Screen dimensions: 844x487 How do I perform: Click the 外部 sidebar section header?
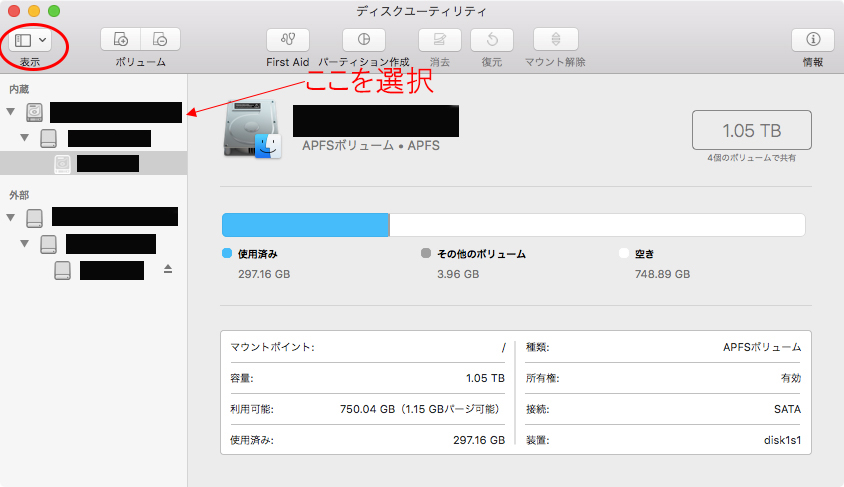19,195
